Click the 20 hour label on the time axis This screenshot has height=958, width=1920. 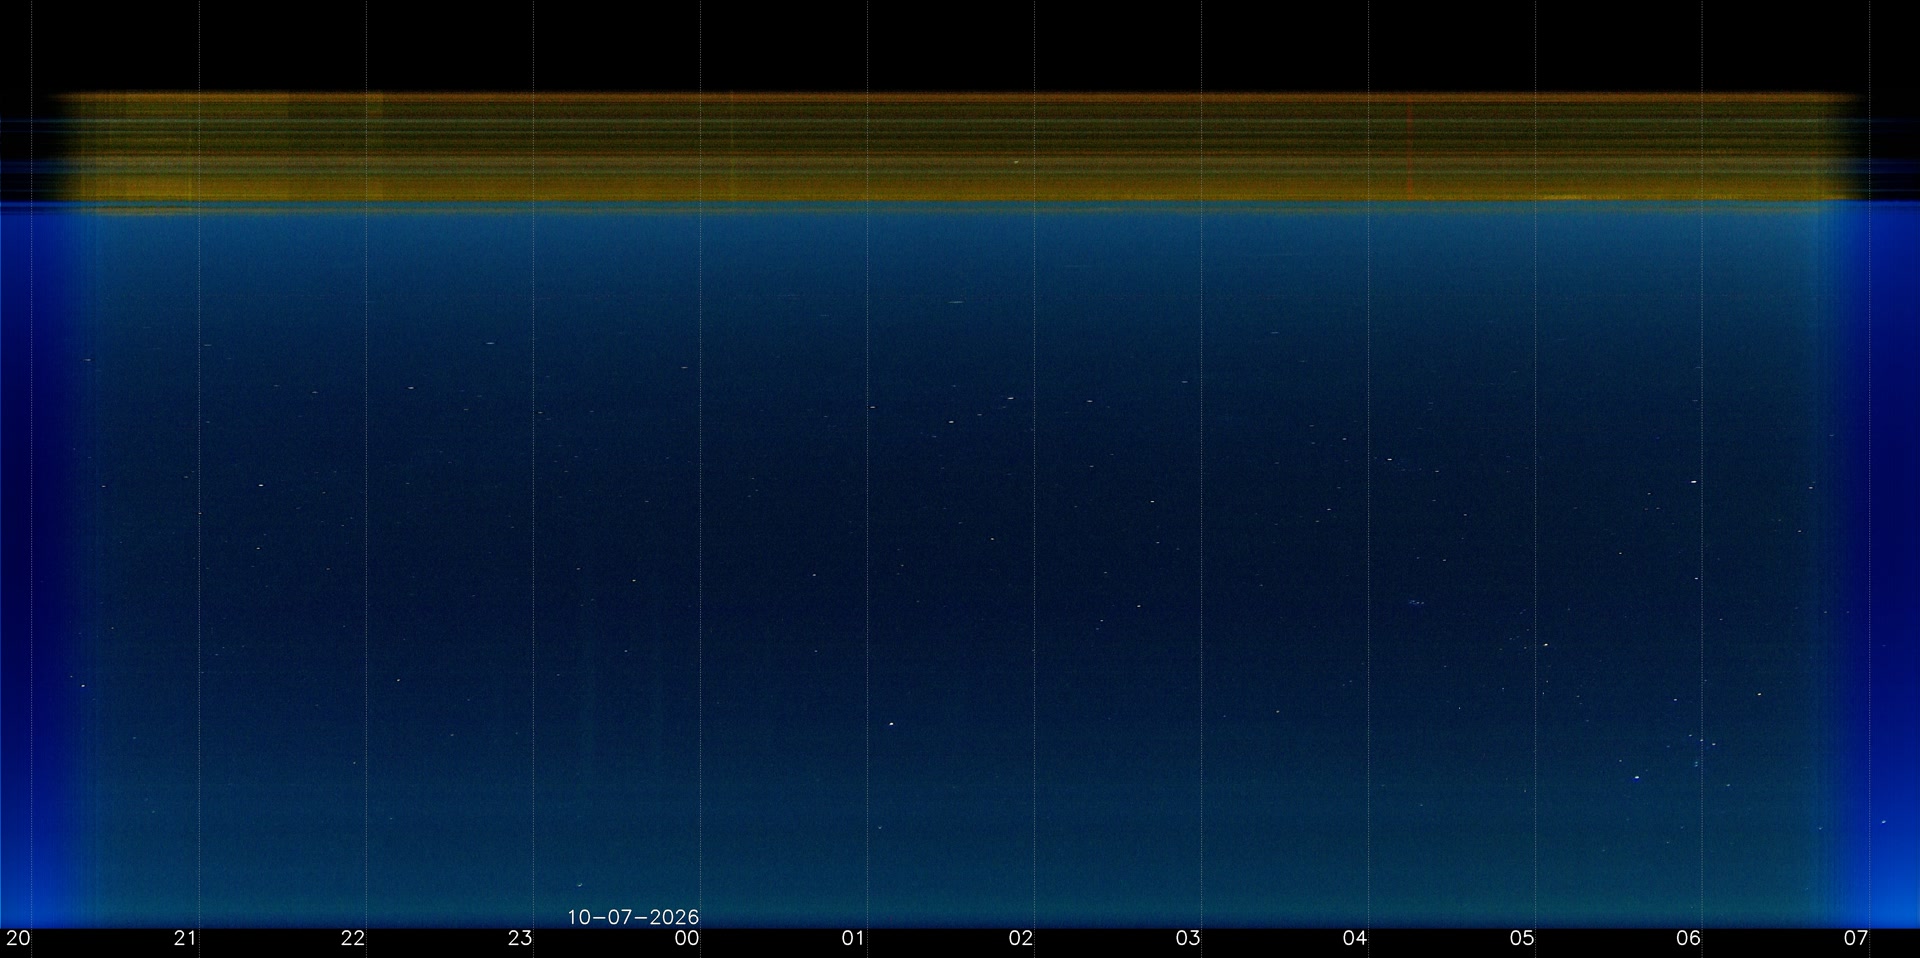18,938
